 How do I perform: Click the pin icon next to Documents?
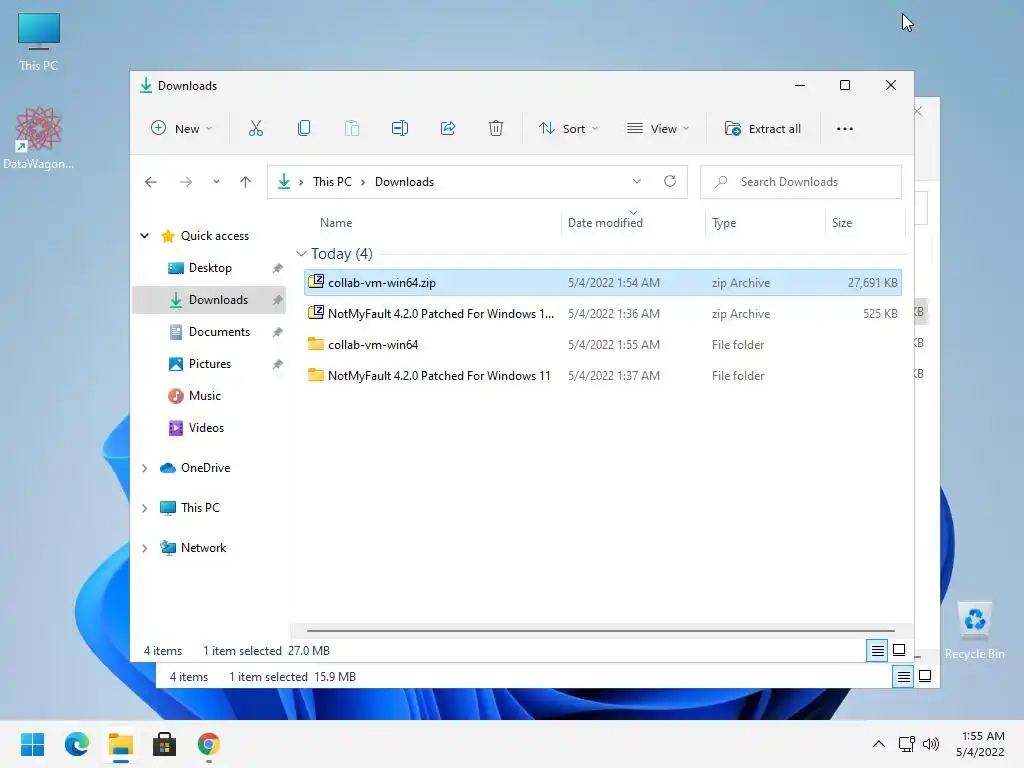click(x=278, y=332)
